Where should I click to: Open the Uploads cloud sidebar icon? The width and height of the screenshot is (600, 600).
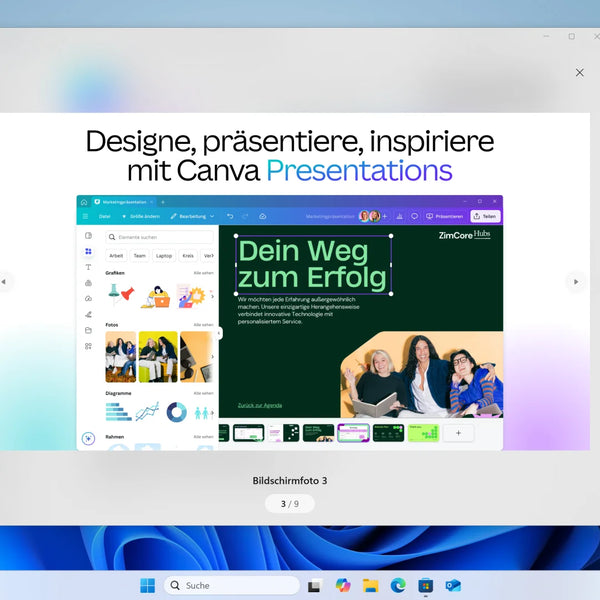[x=88, y=299]
